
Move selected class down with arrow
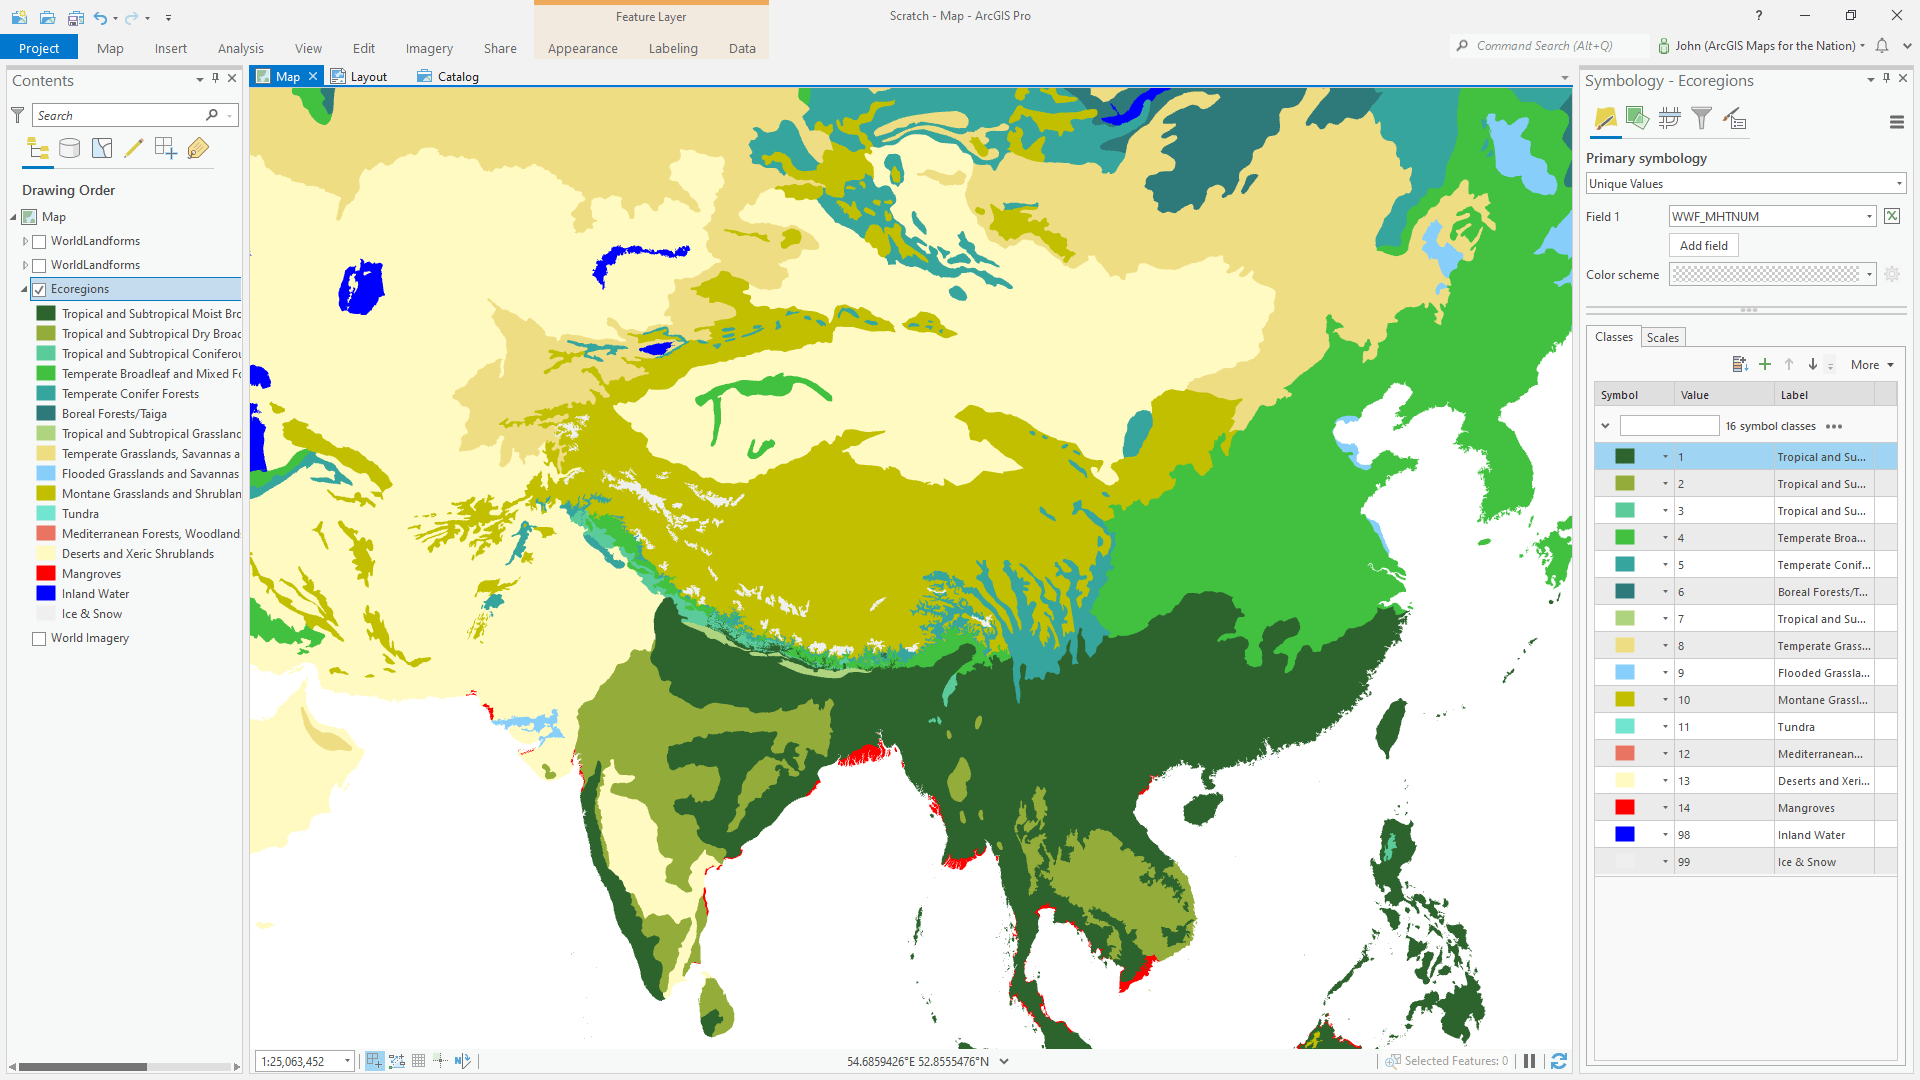point(1813,365)
